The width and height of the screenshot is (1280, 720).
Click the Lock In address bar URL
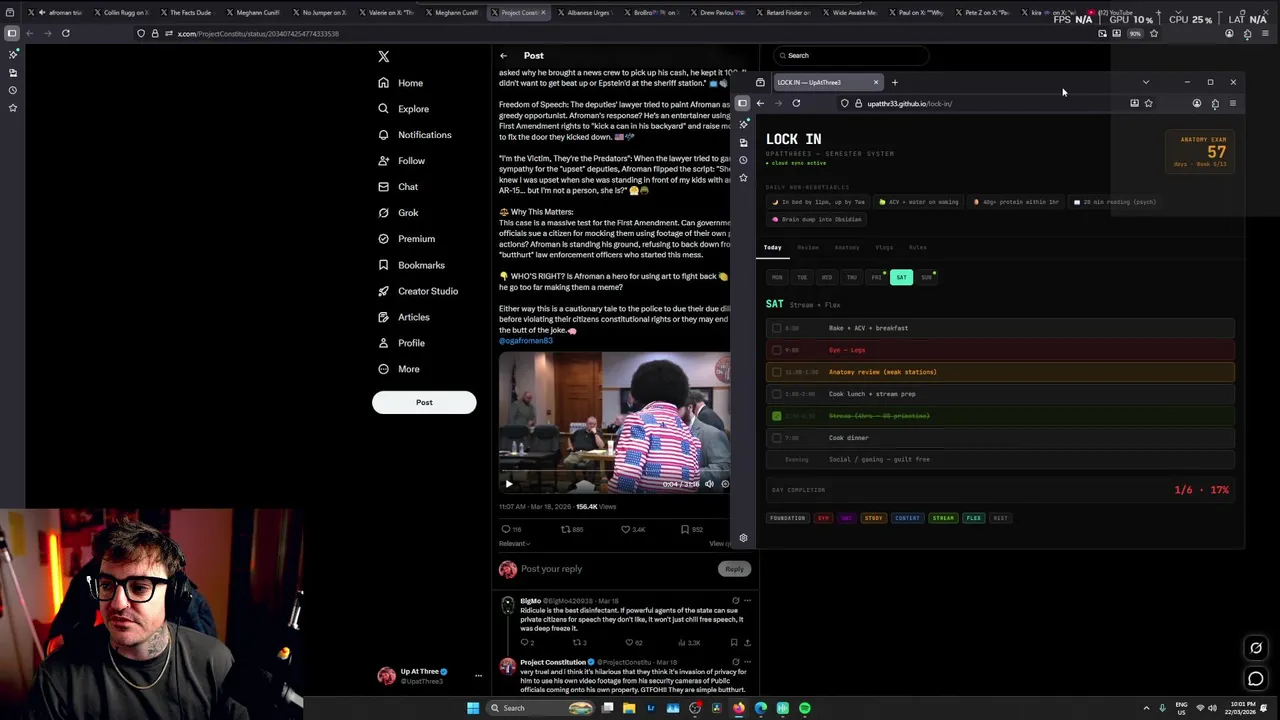click(910, 104)
